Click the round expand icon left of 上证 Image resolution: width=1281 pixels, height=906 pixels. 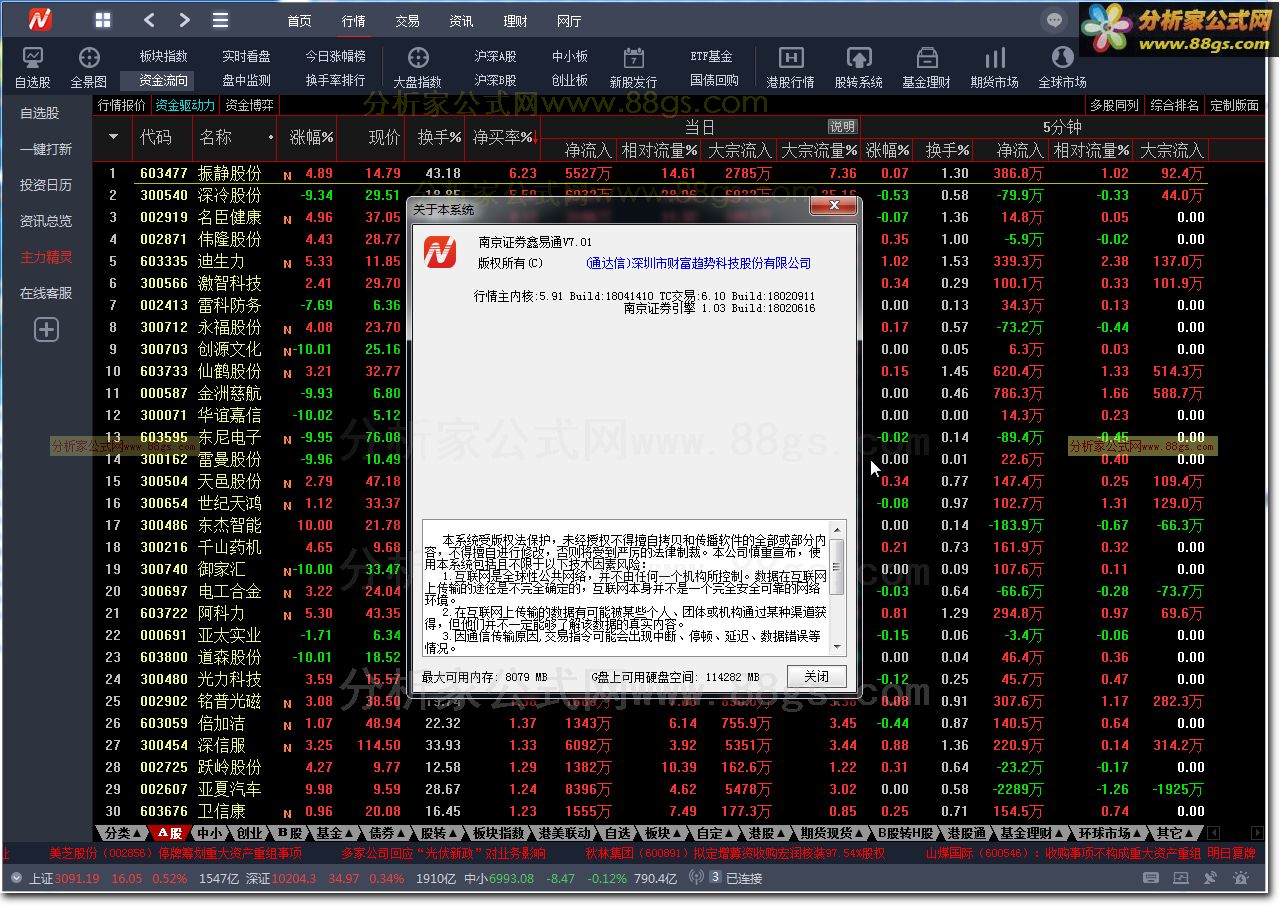tap(15, 878)
